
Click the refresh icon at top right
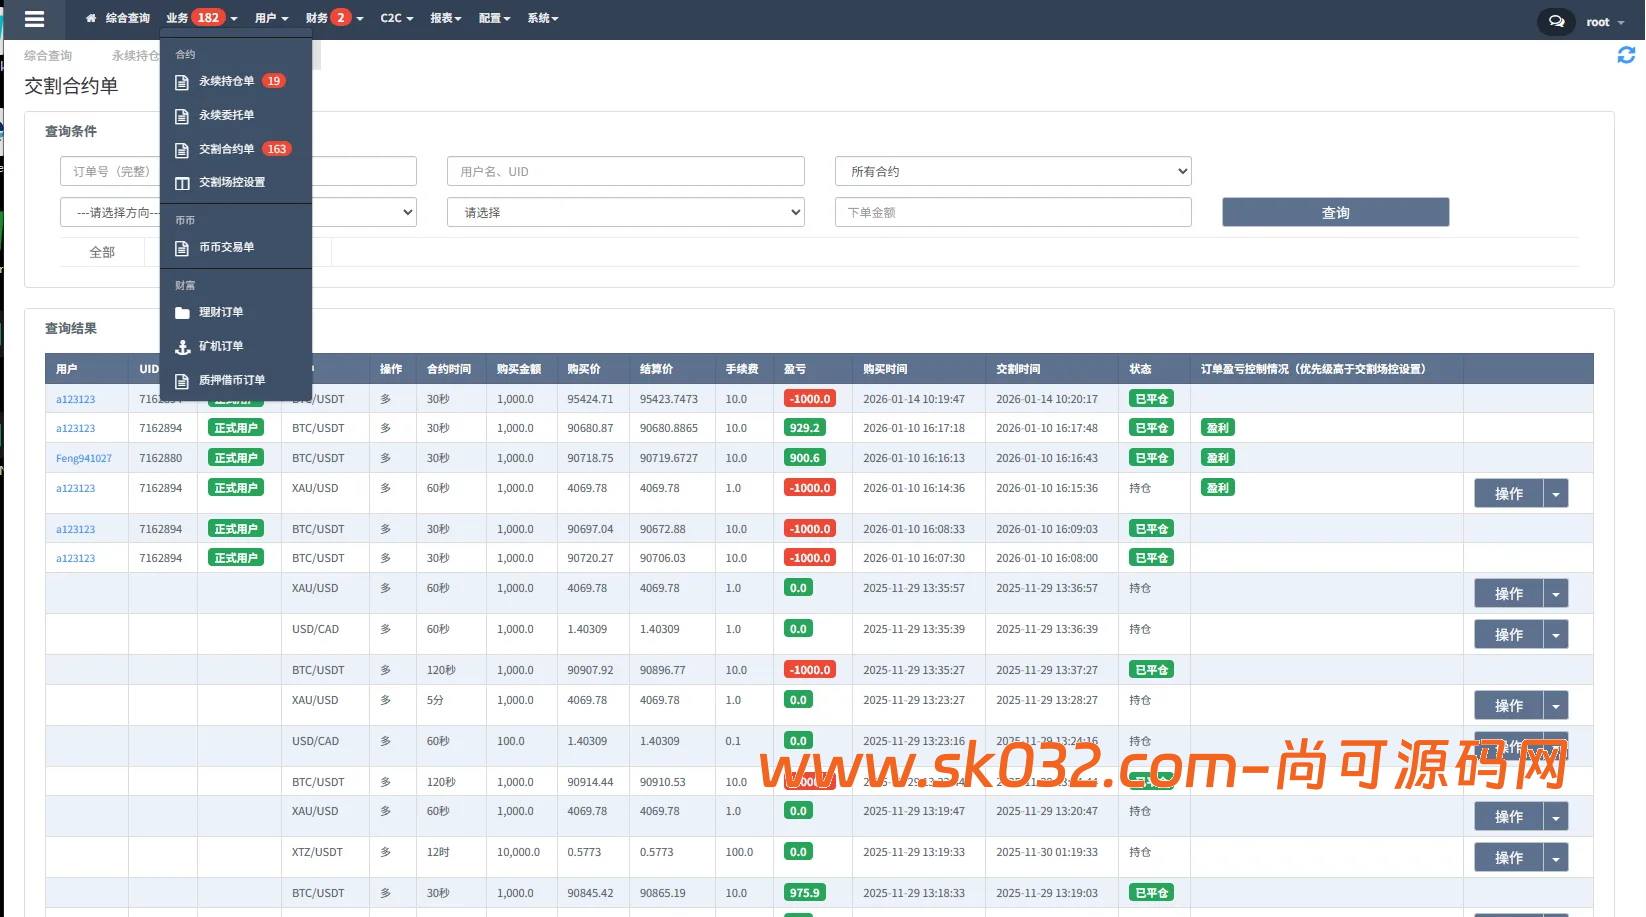click(1626, 55)
